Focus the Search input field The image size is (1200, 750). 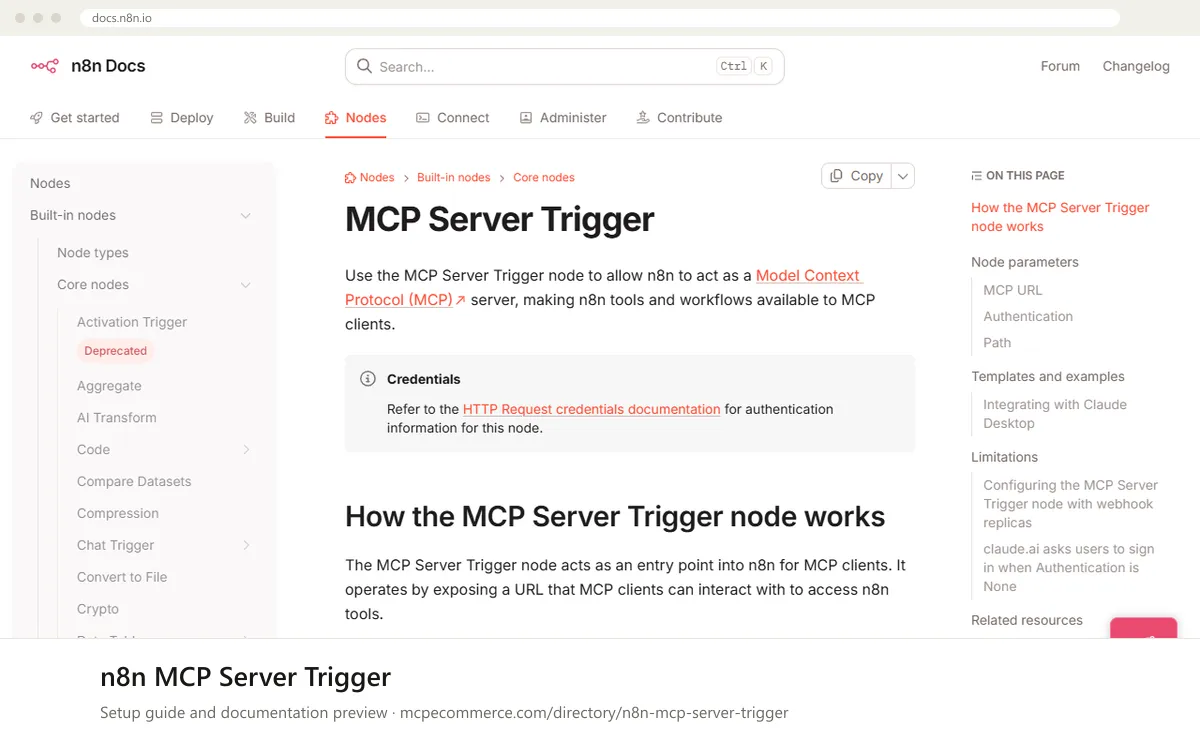pyautogui.click(x=564, y=67)
